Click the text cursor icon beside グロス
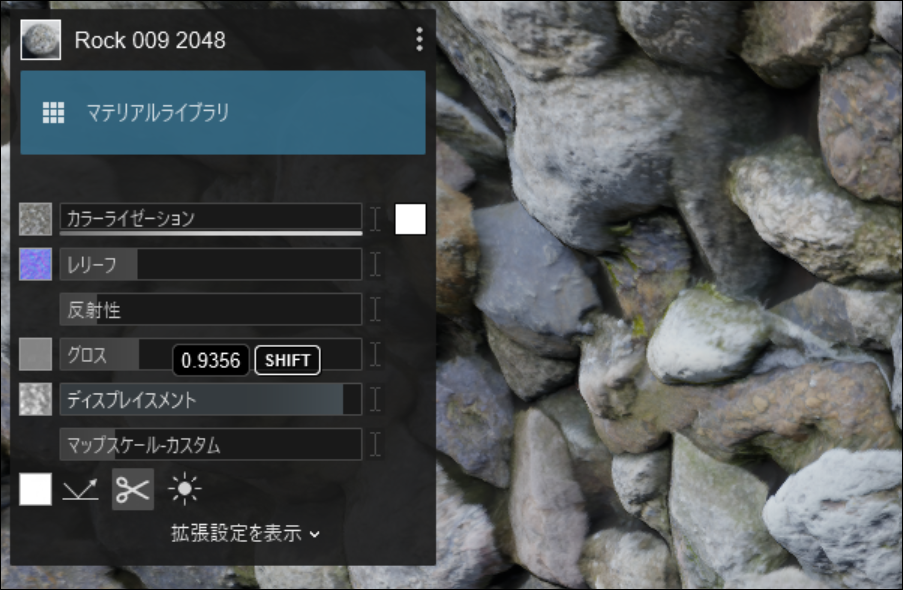The height and width of the screenshot is (590, 903). pyautogui.click(x=375, y=354)
